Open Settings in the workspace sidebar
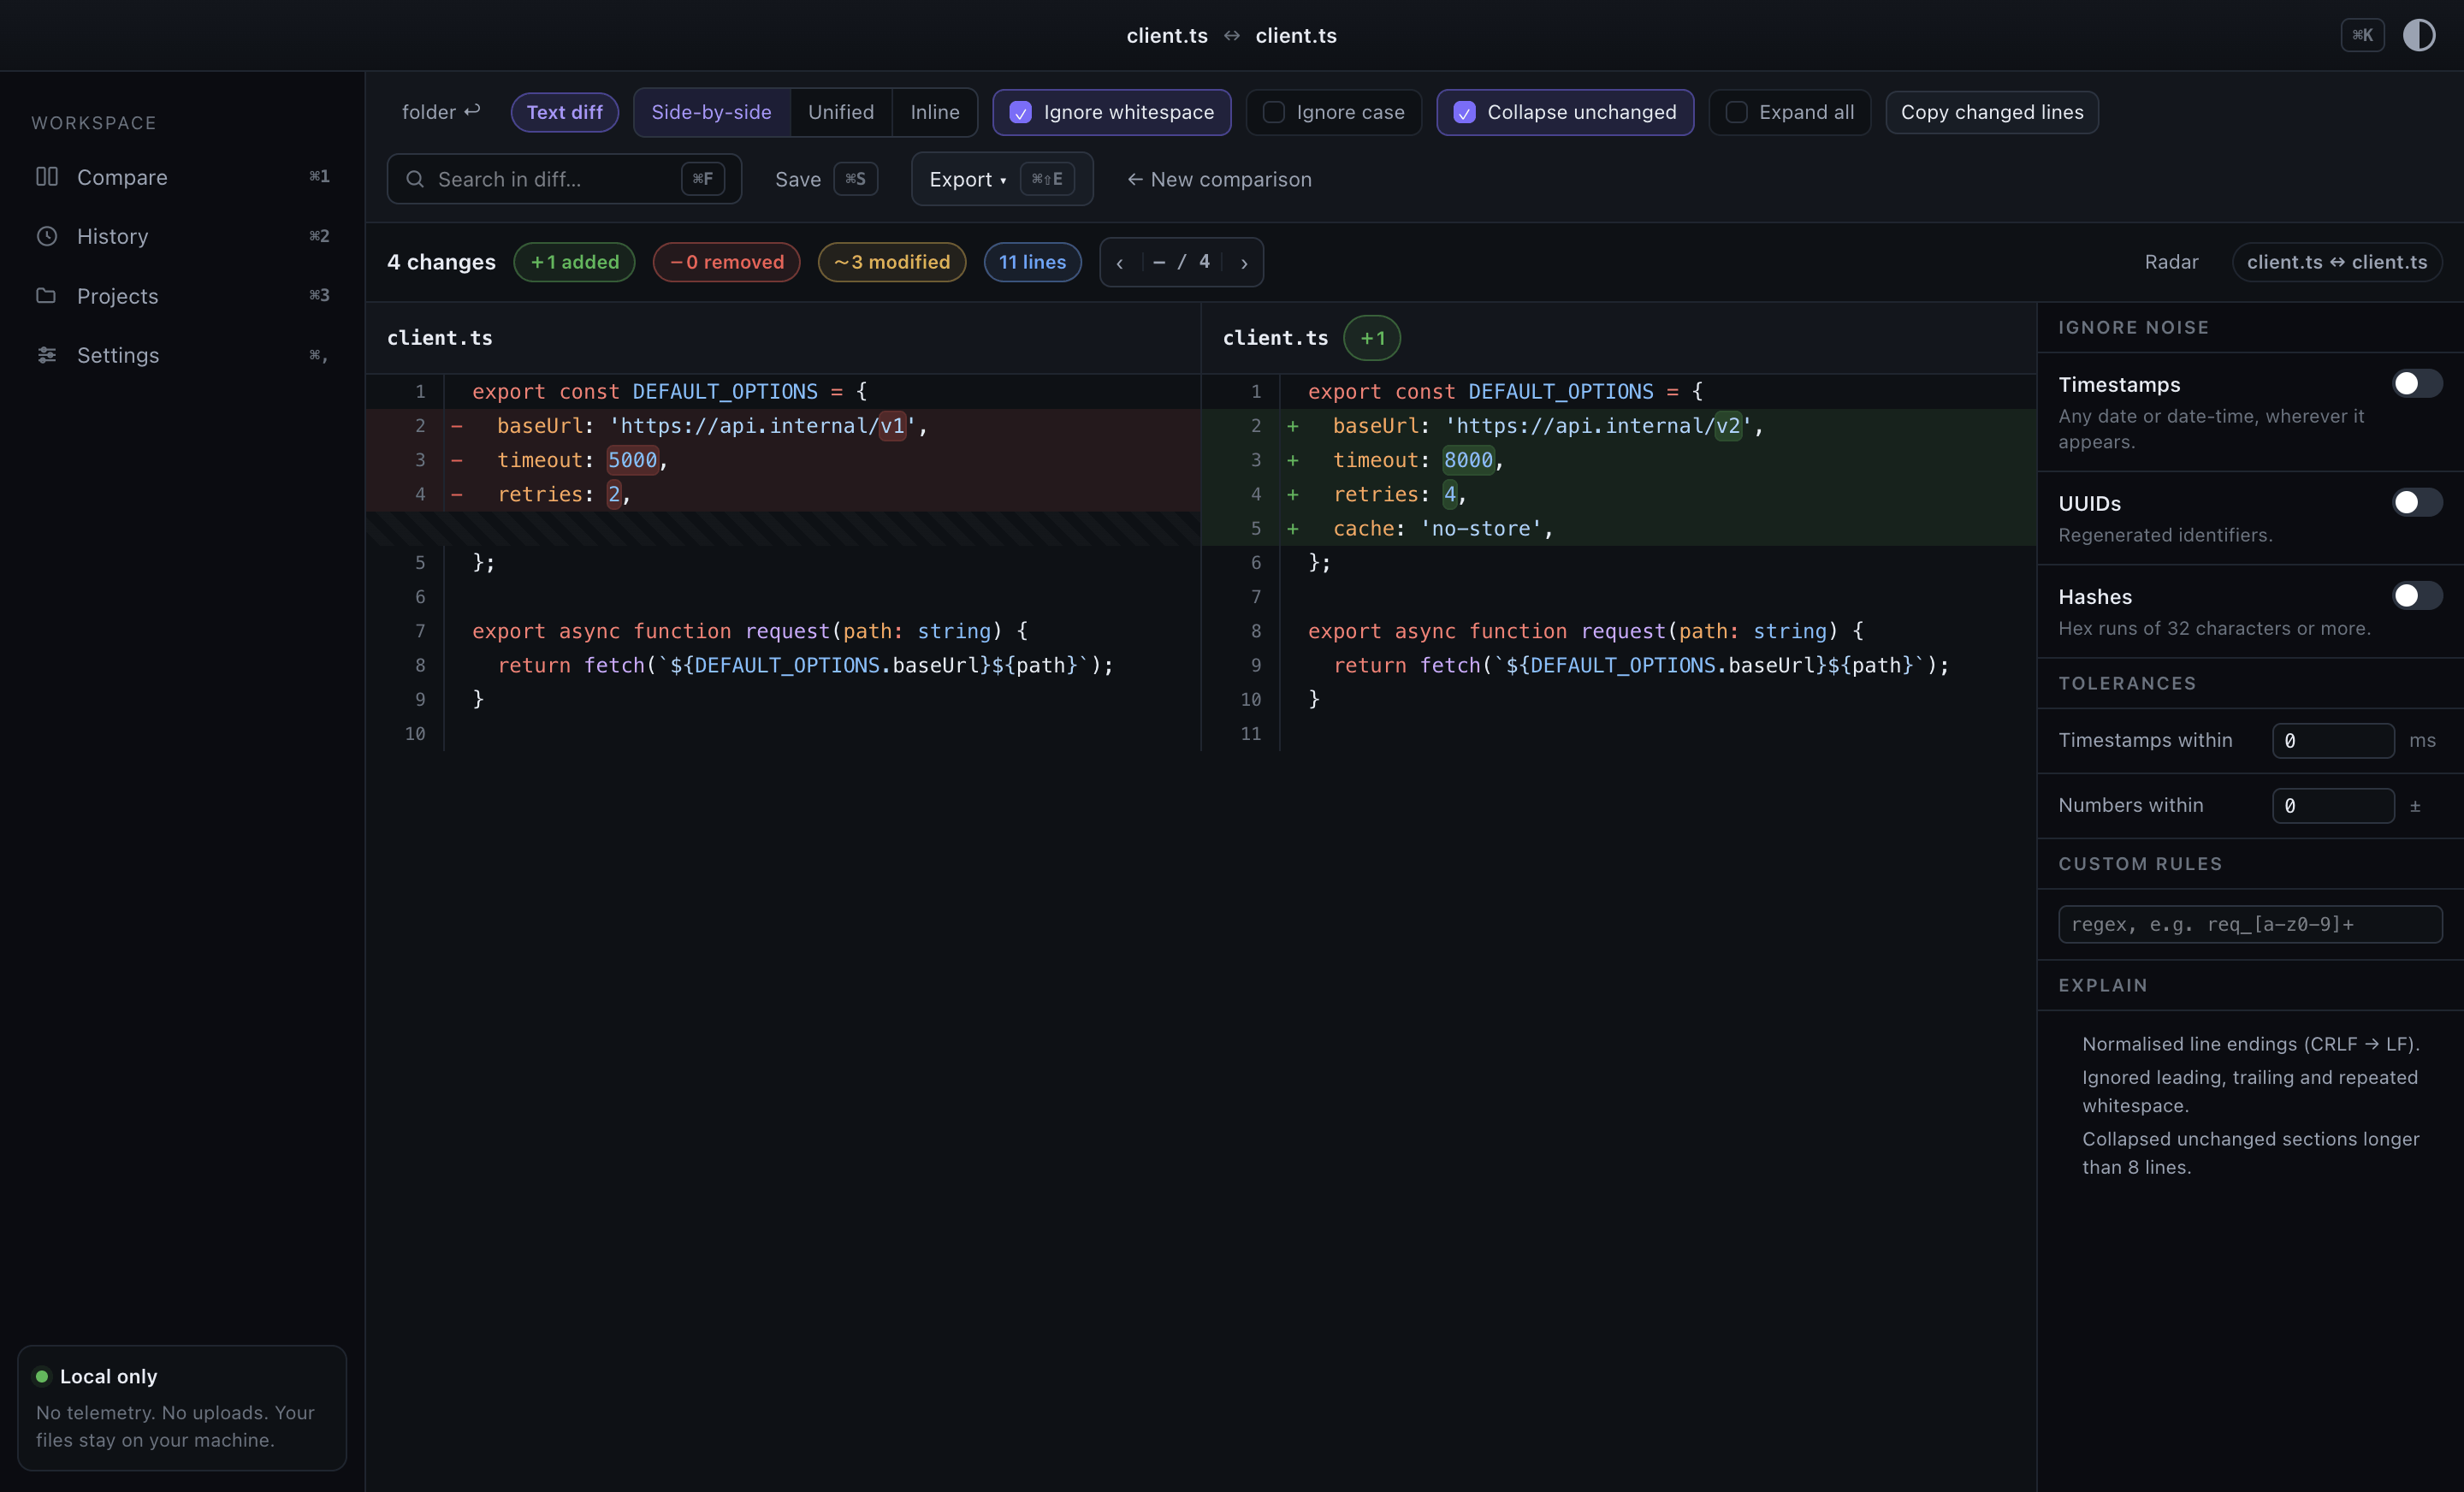The width and height of the screenshot is (2464, 1492). point(182,355)
